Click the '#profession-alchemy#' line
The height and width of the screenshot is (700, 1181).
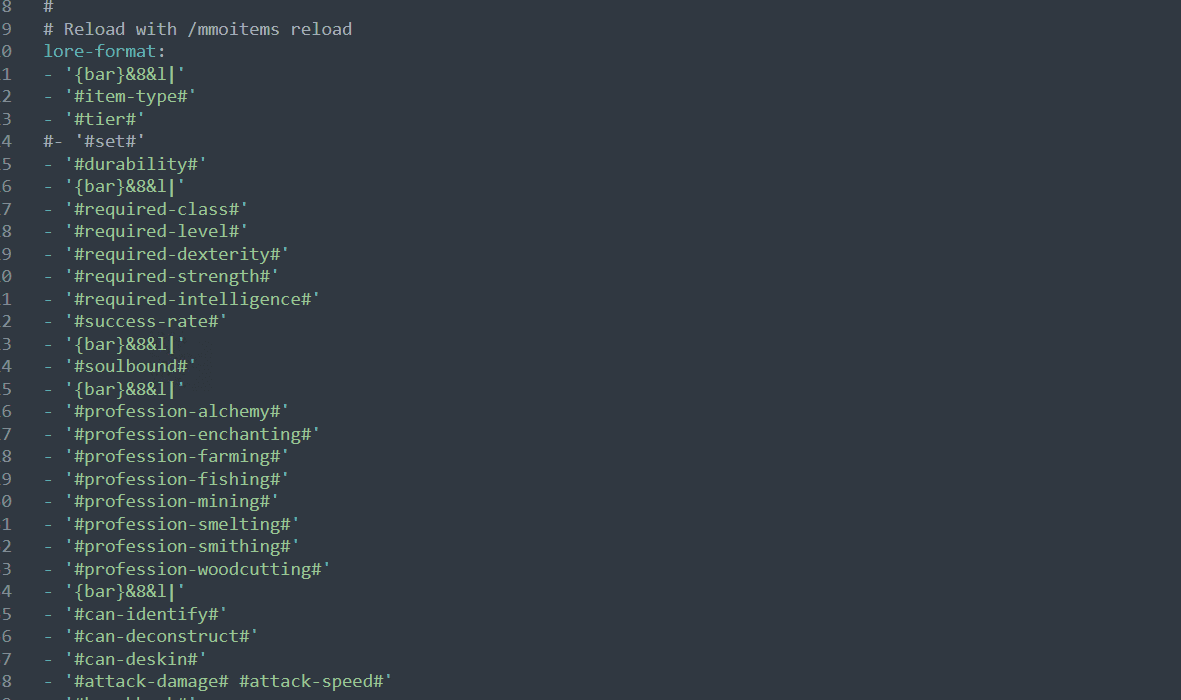click(176, 411)
